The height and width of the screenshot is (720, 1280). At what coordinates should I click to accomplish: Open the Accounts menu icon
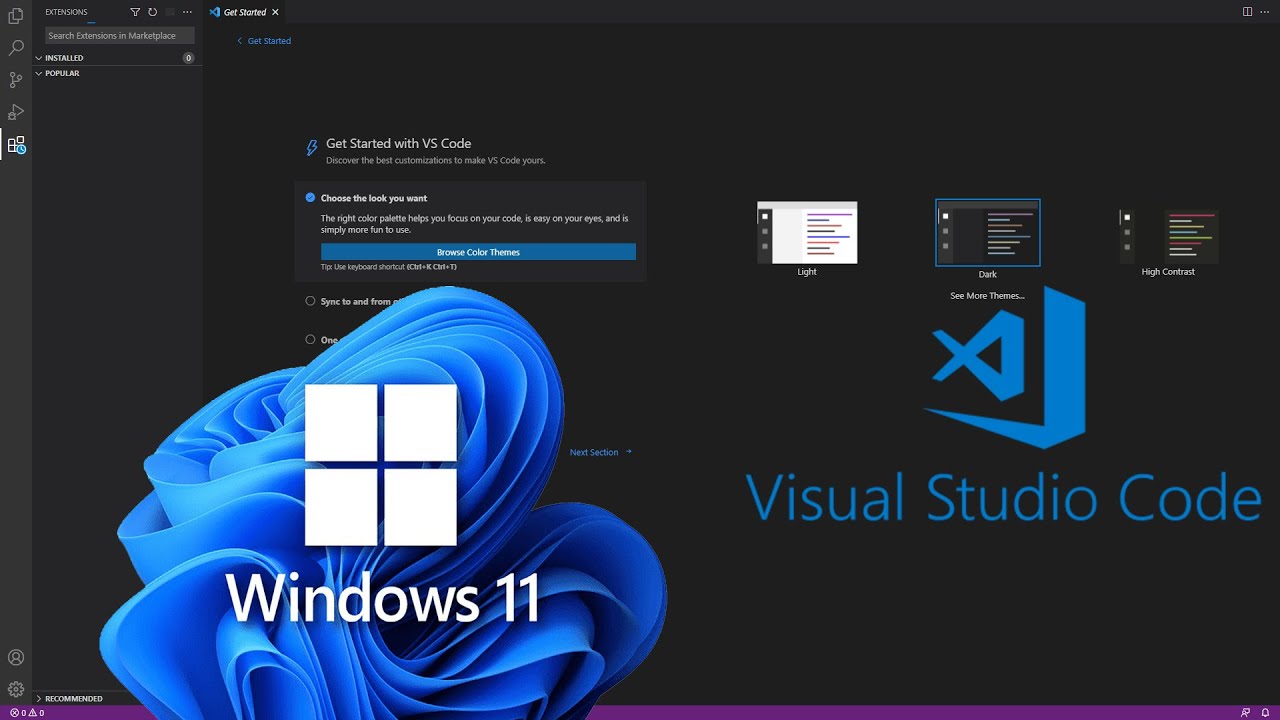(x=16, y=658)
